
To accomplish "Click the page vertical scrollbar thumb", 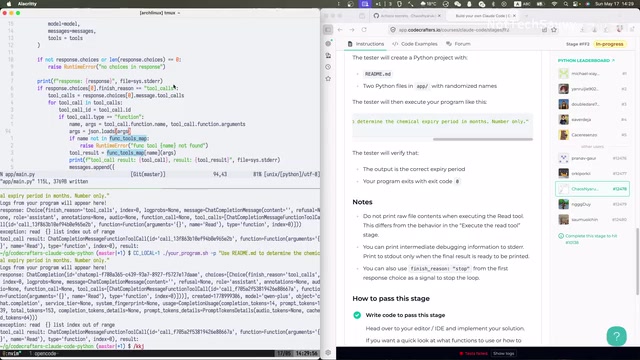I will coord(637,261).
